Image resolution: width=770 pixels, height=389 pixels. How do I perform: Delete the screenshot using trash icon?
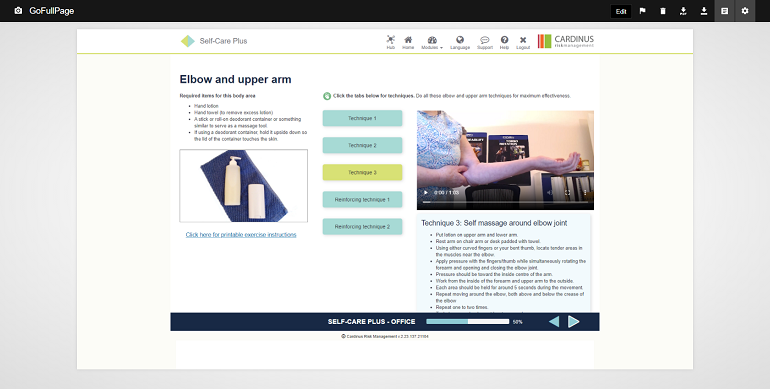(x=663, y=11)
